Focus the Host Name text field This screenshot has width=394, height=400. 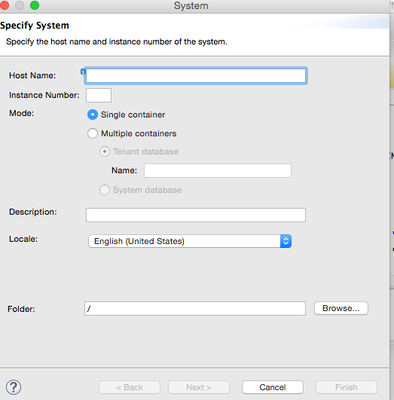point(196,76)
